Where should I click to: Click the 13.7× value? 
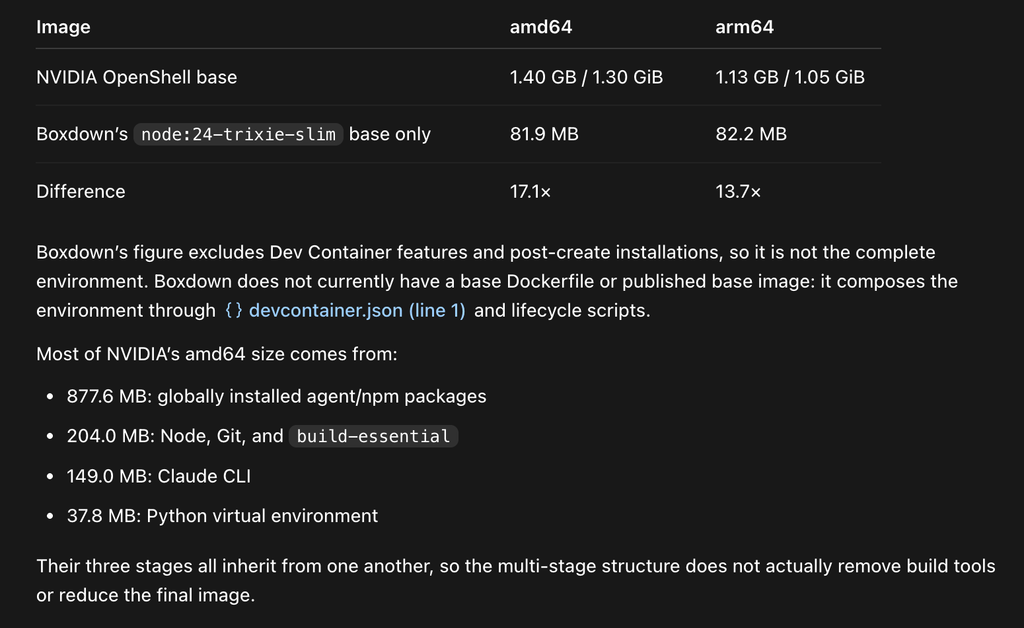click(738, 191)
